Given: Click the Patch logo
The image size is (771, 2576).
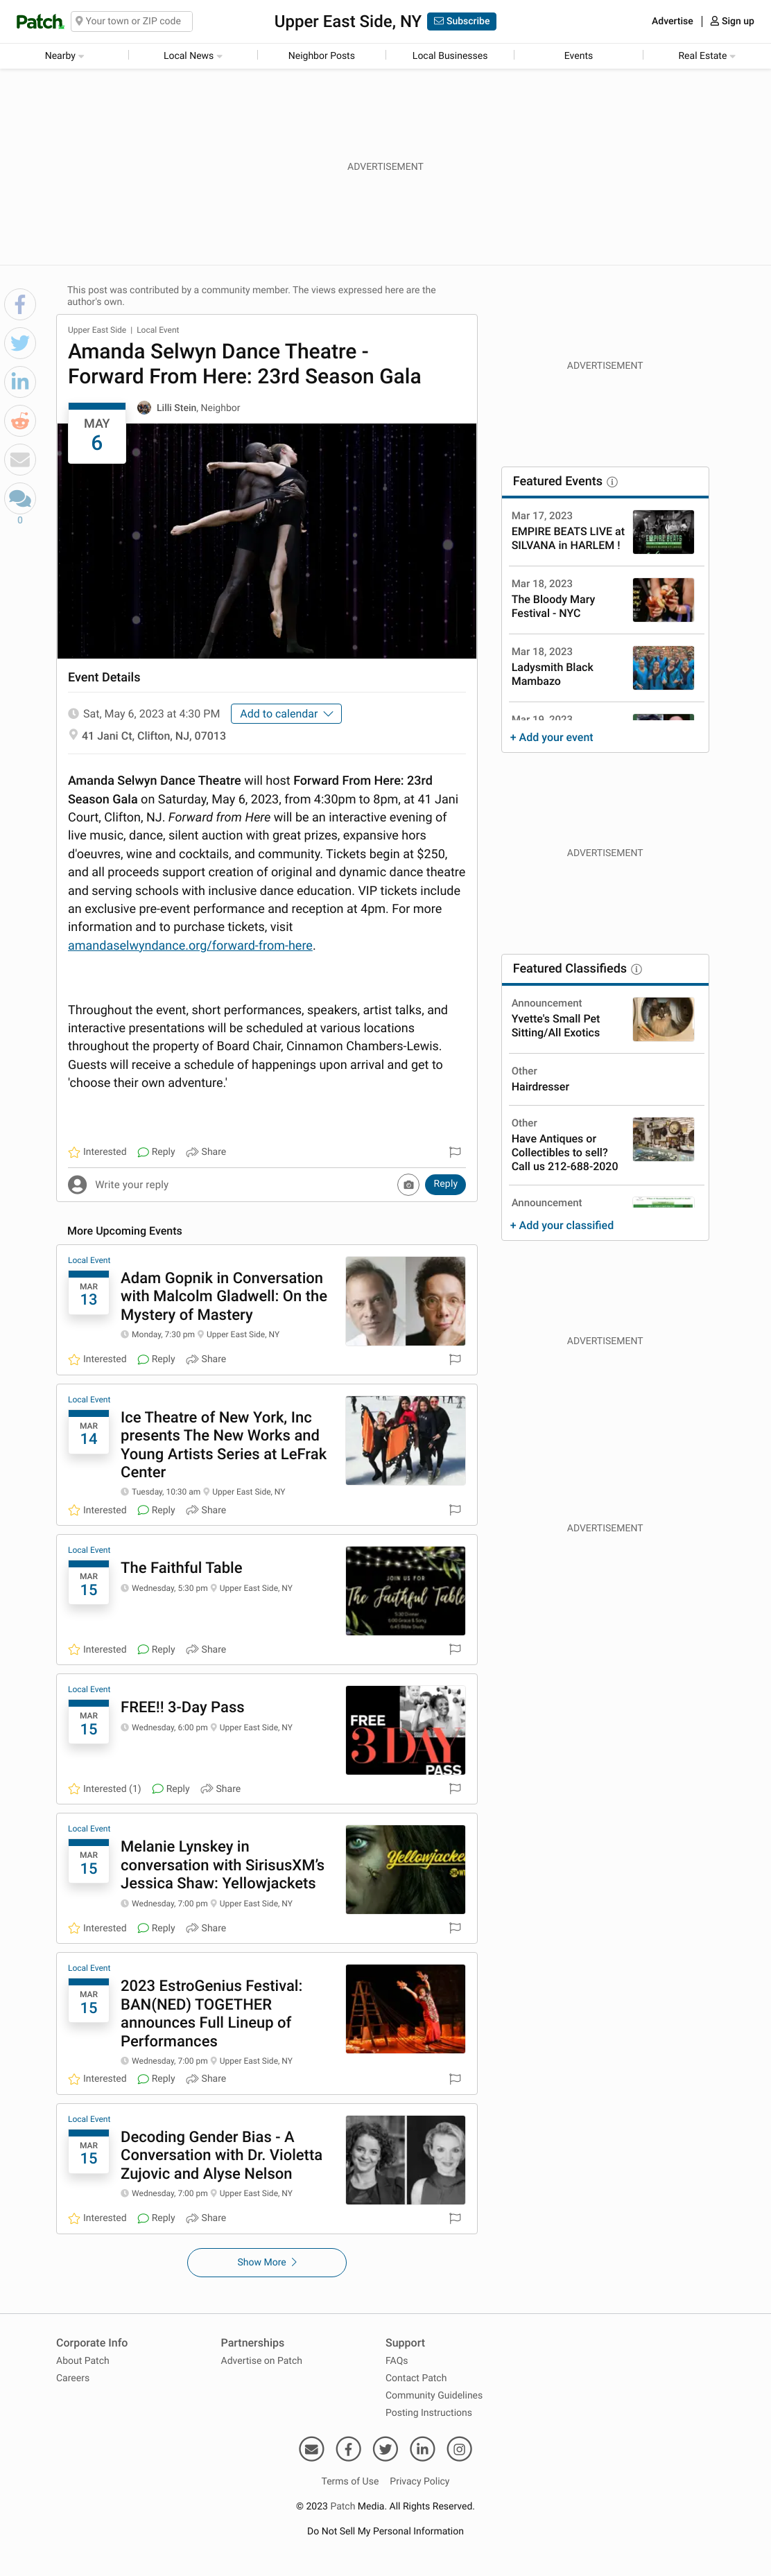Looking at the screenshot, I should (x=39, y=21).
